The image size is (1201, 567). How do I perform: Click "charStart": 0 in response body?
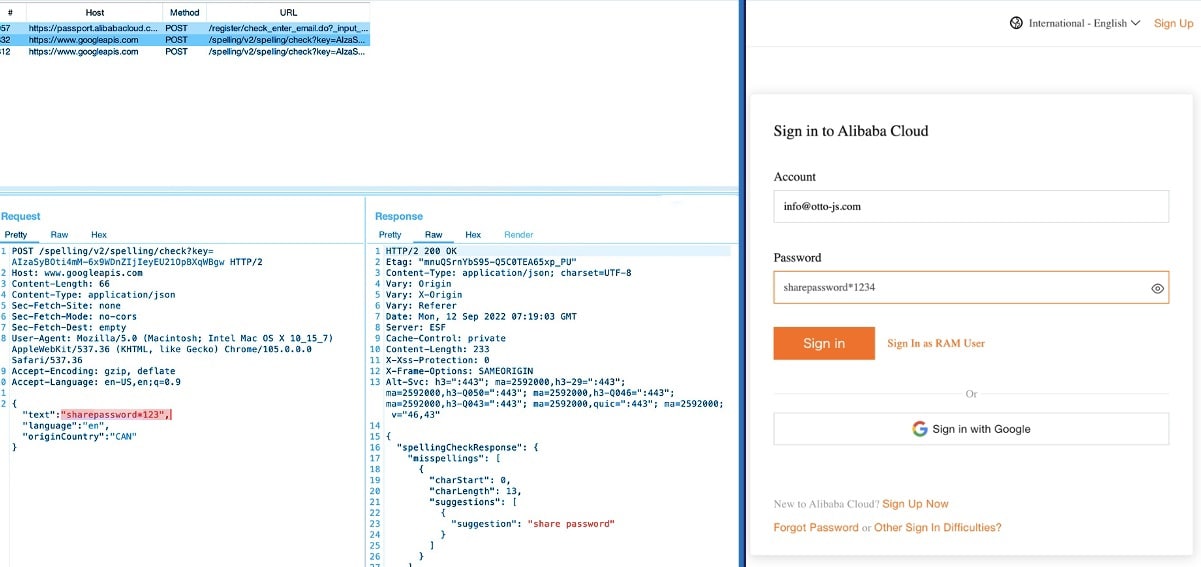pyautogui.click(x=469, y=480)
